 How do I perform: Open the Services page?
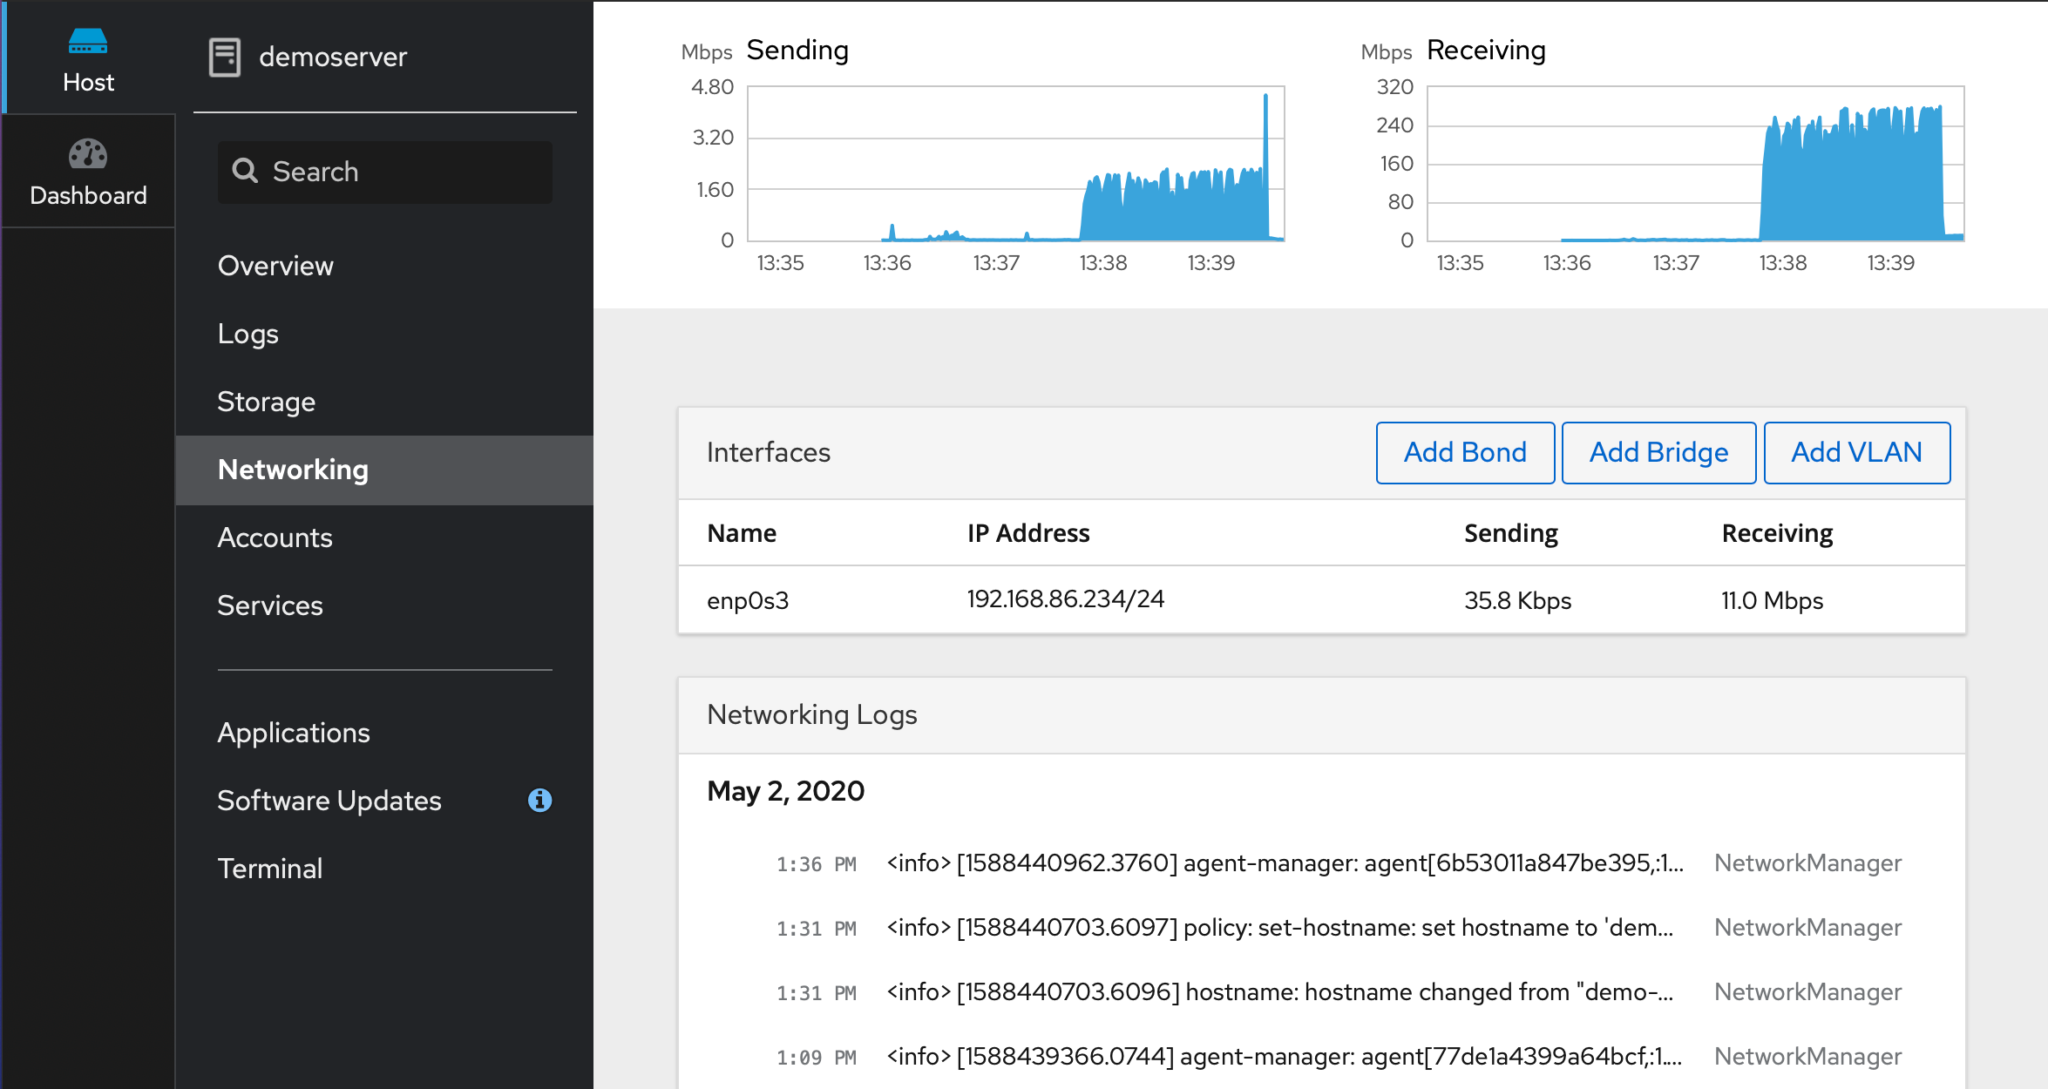pos(270,606)
